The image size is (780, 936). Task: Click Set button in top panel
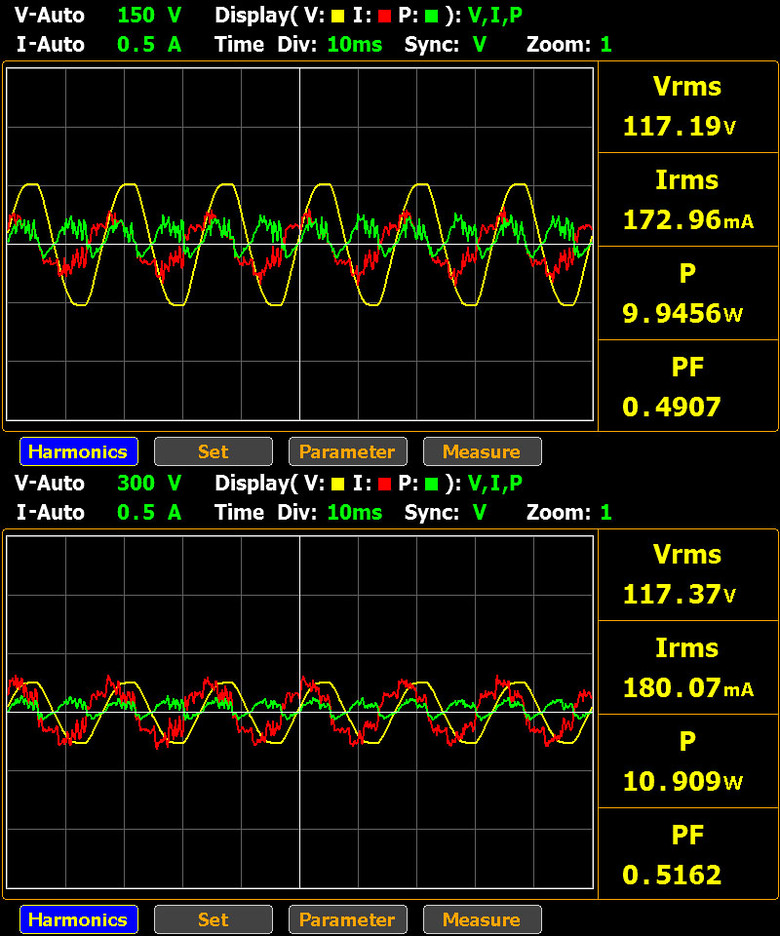coord(213,451)
